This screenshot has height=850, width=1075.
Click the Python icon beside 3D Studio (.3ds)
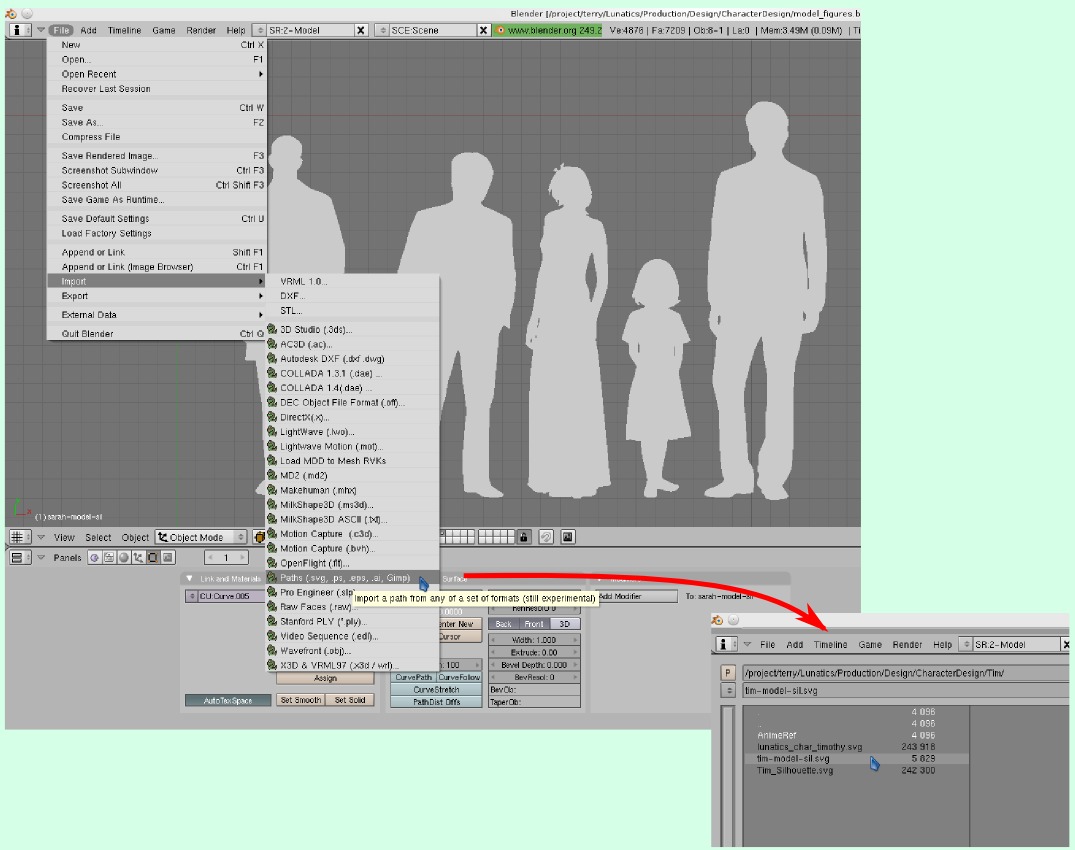click(272, 329)
